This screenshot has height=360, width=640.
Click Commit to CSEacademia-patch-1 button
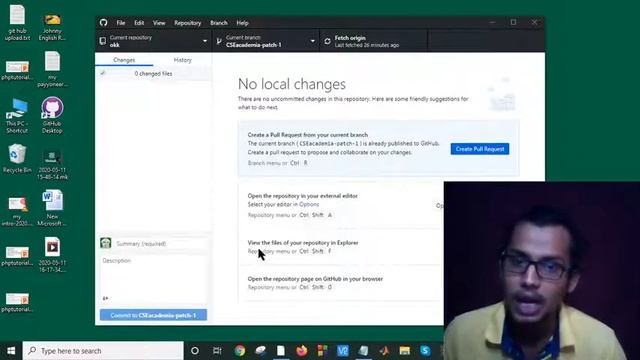click(x=153, y=315)
